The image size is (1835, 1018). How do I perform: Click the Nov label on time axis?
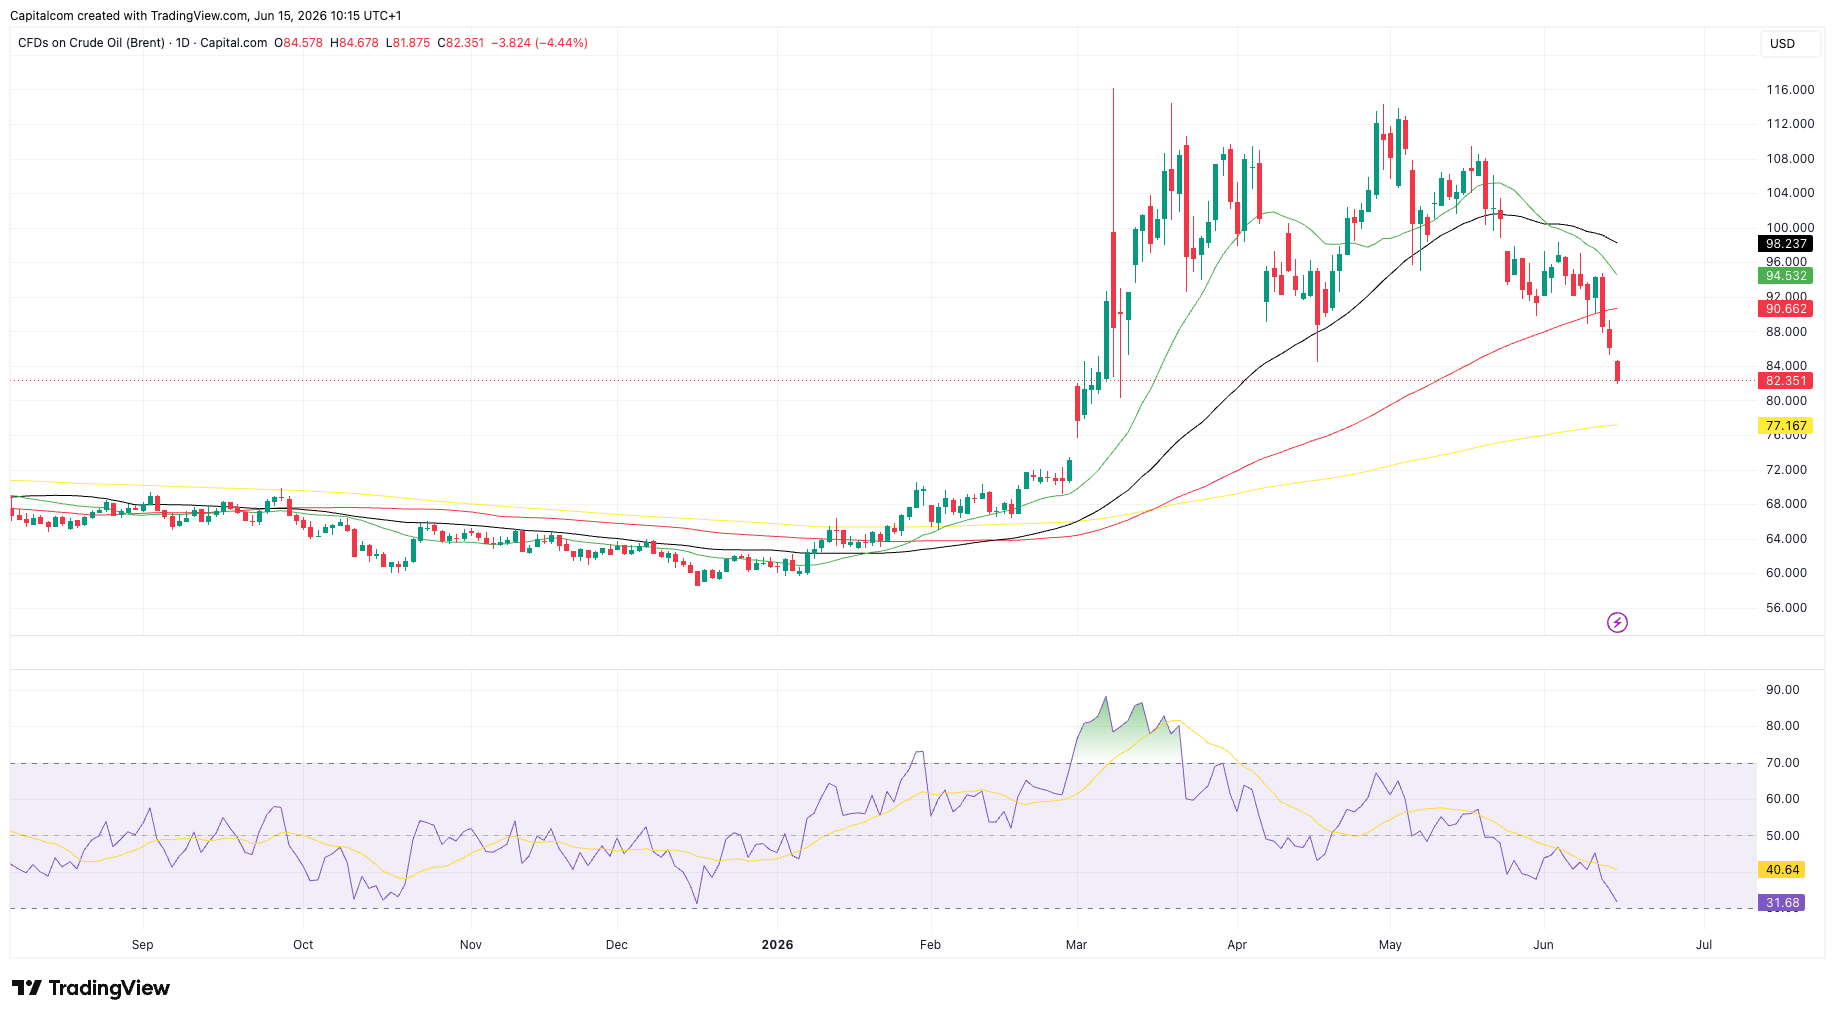click(x=471, y=945)
